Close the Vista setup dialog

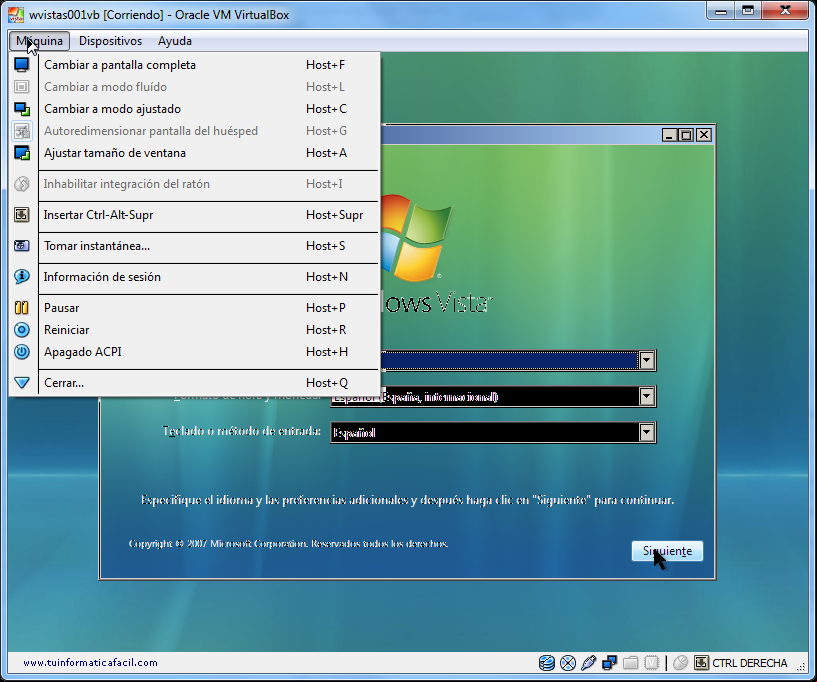(704, 135)
